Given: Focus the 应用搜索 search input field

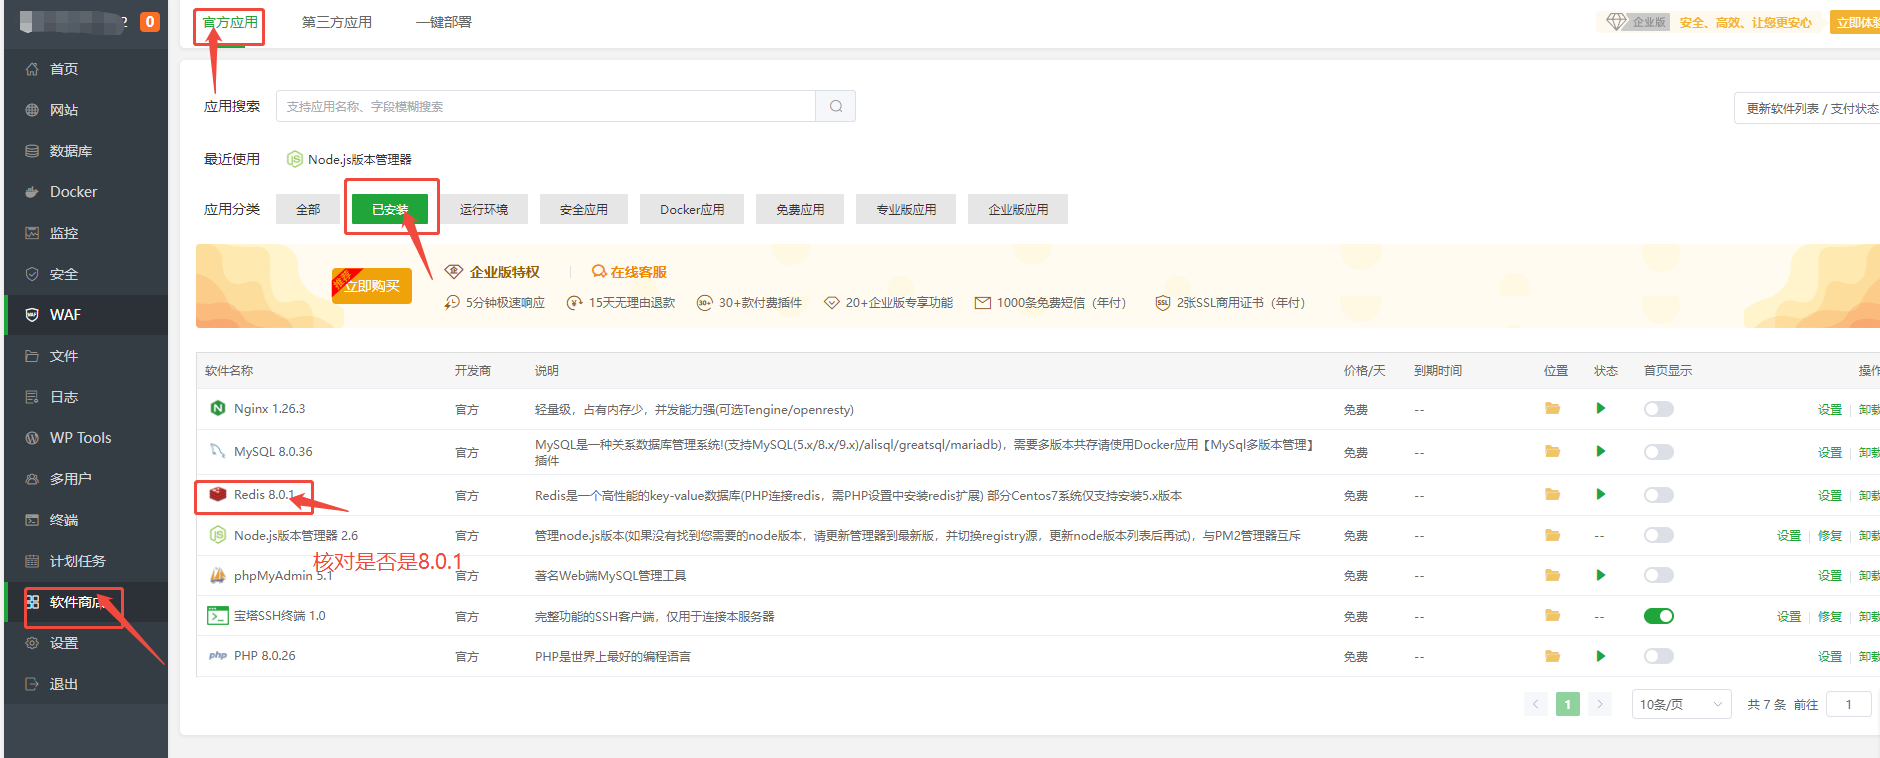Looking at the screenshot, I should [545, 106].
